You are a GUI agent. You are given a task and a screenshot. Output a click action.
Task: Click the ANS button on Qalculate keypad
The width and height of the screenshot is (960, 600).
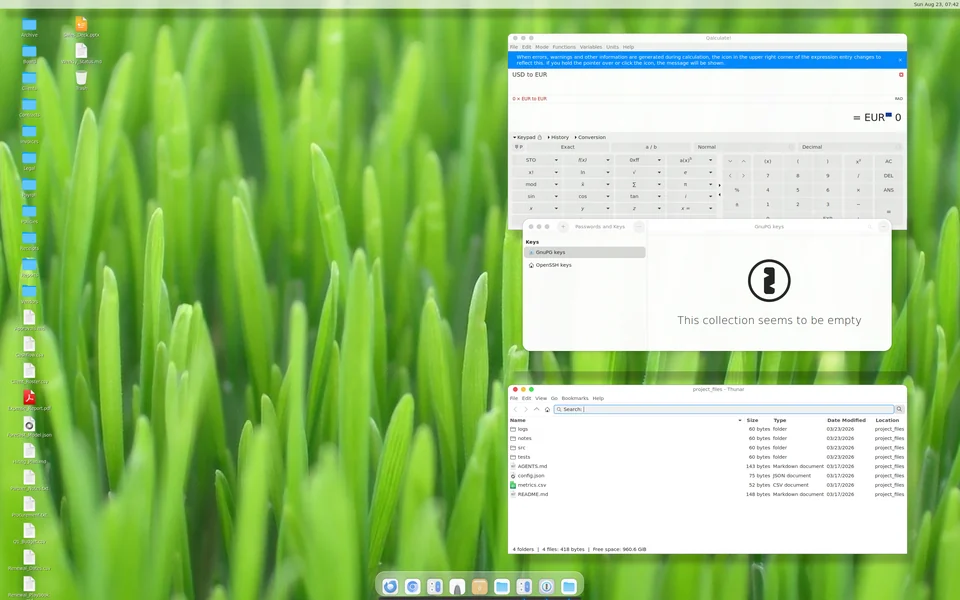coord(888,190)
